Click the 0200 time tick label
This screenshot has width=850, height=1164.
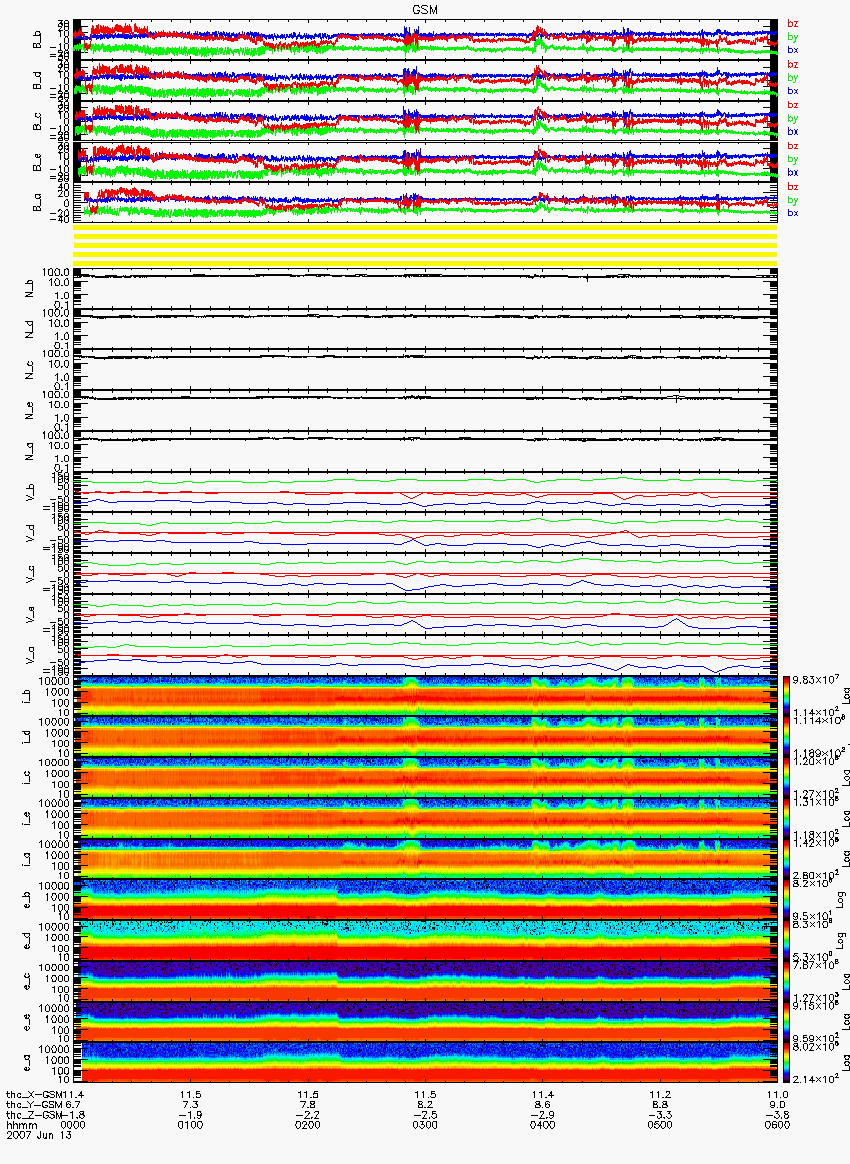click(x=308, y=1125)
